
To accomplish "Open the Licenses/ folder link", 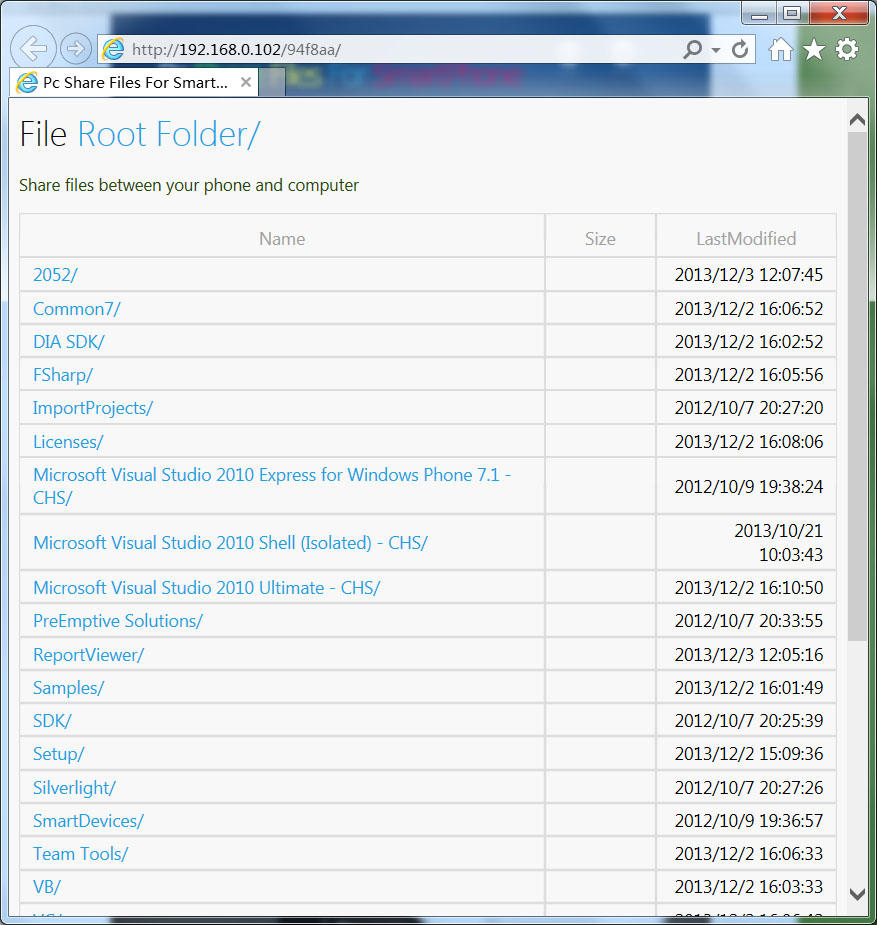I will click(68, 442).
